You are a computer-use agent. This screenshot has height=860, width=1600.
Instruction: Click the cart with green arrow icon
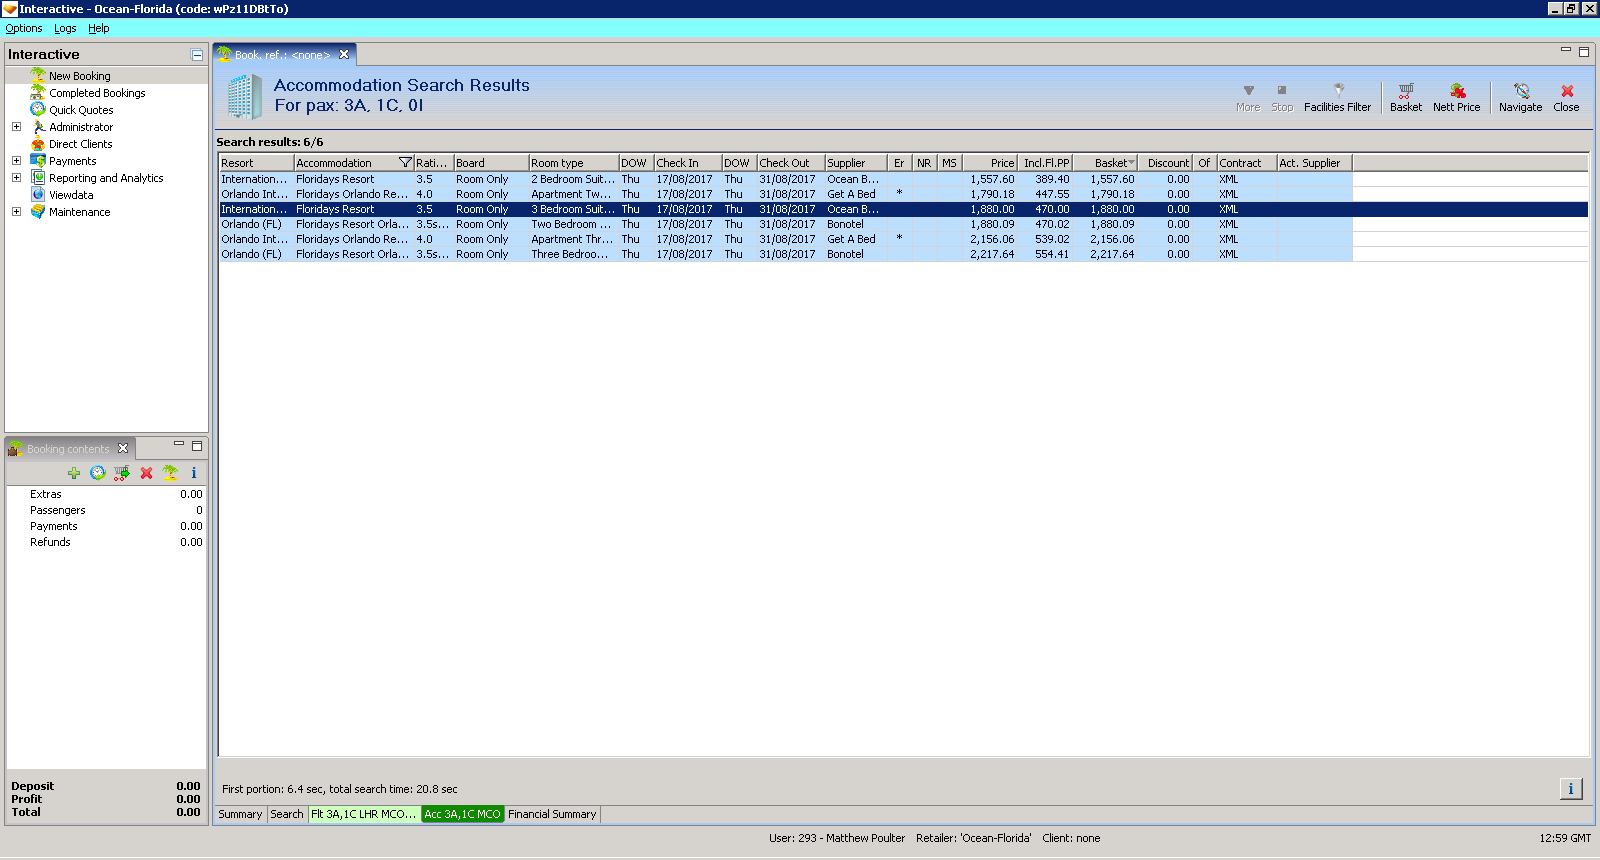click(122, 473)
